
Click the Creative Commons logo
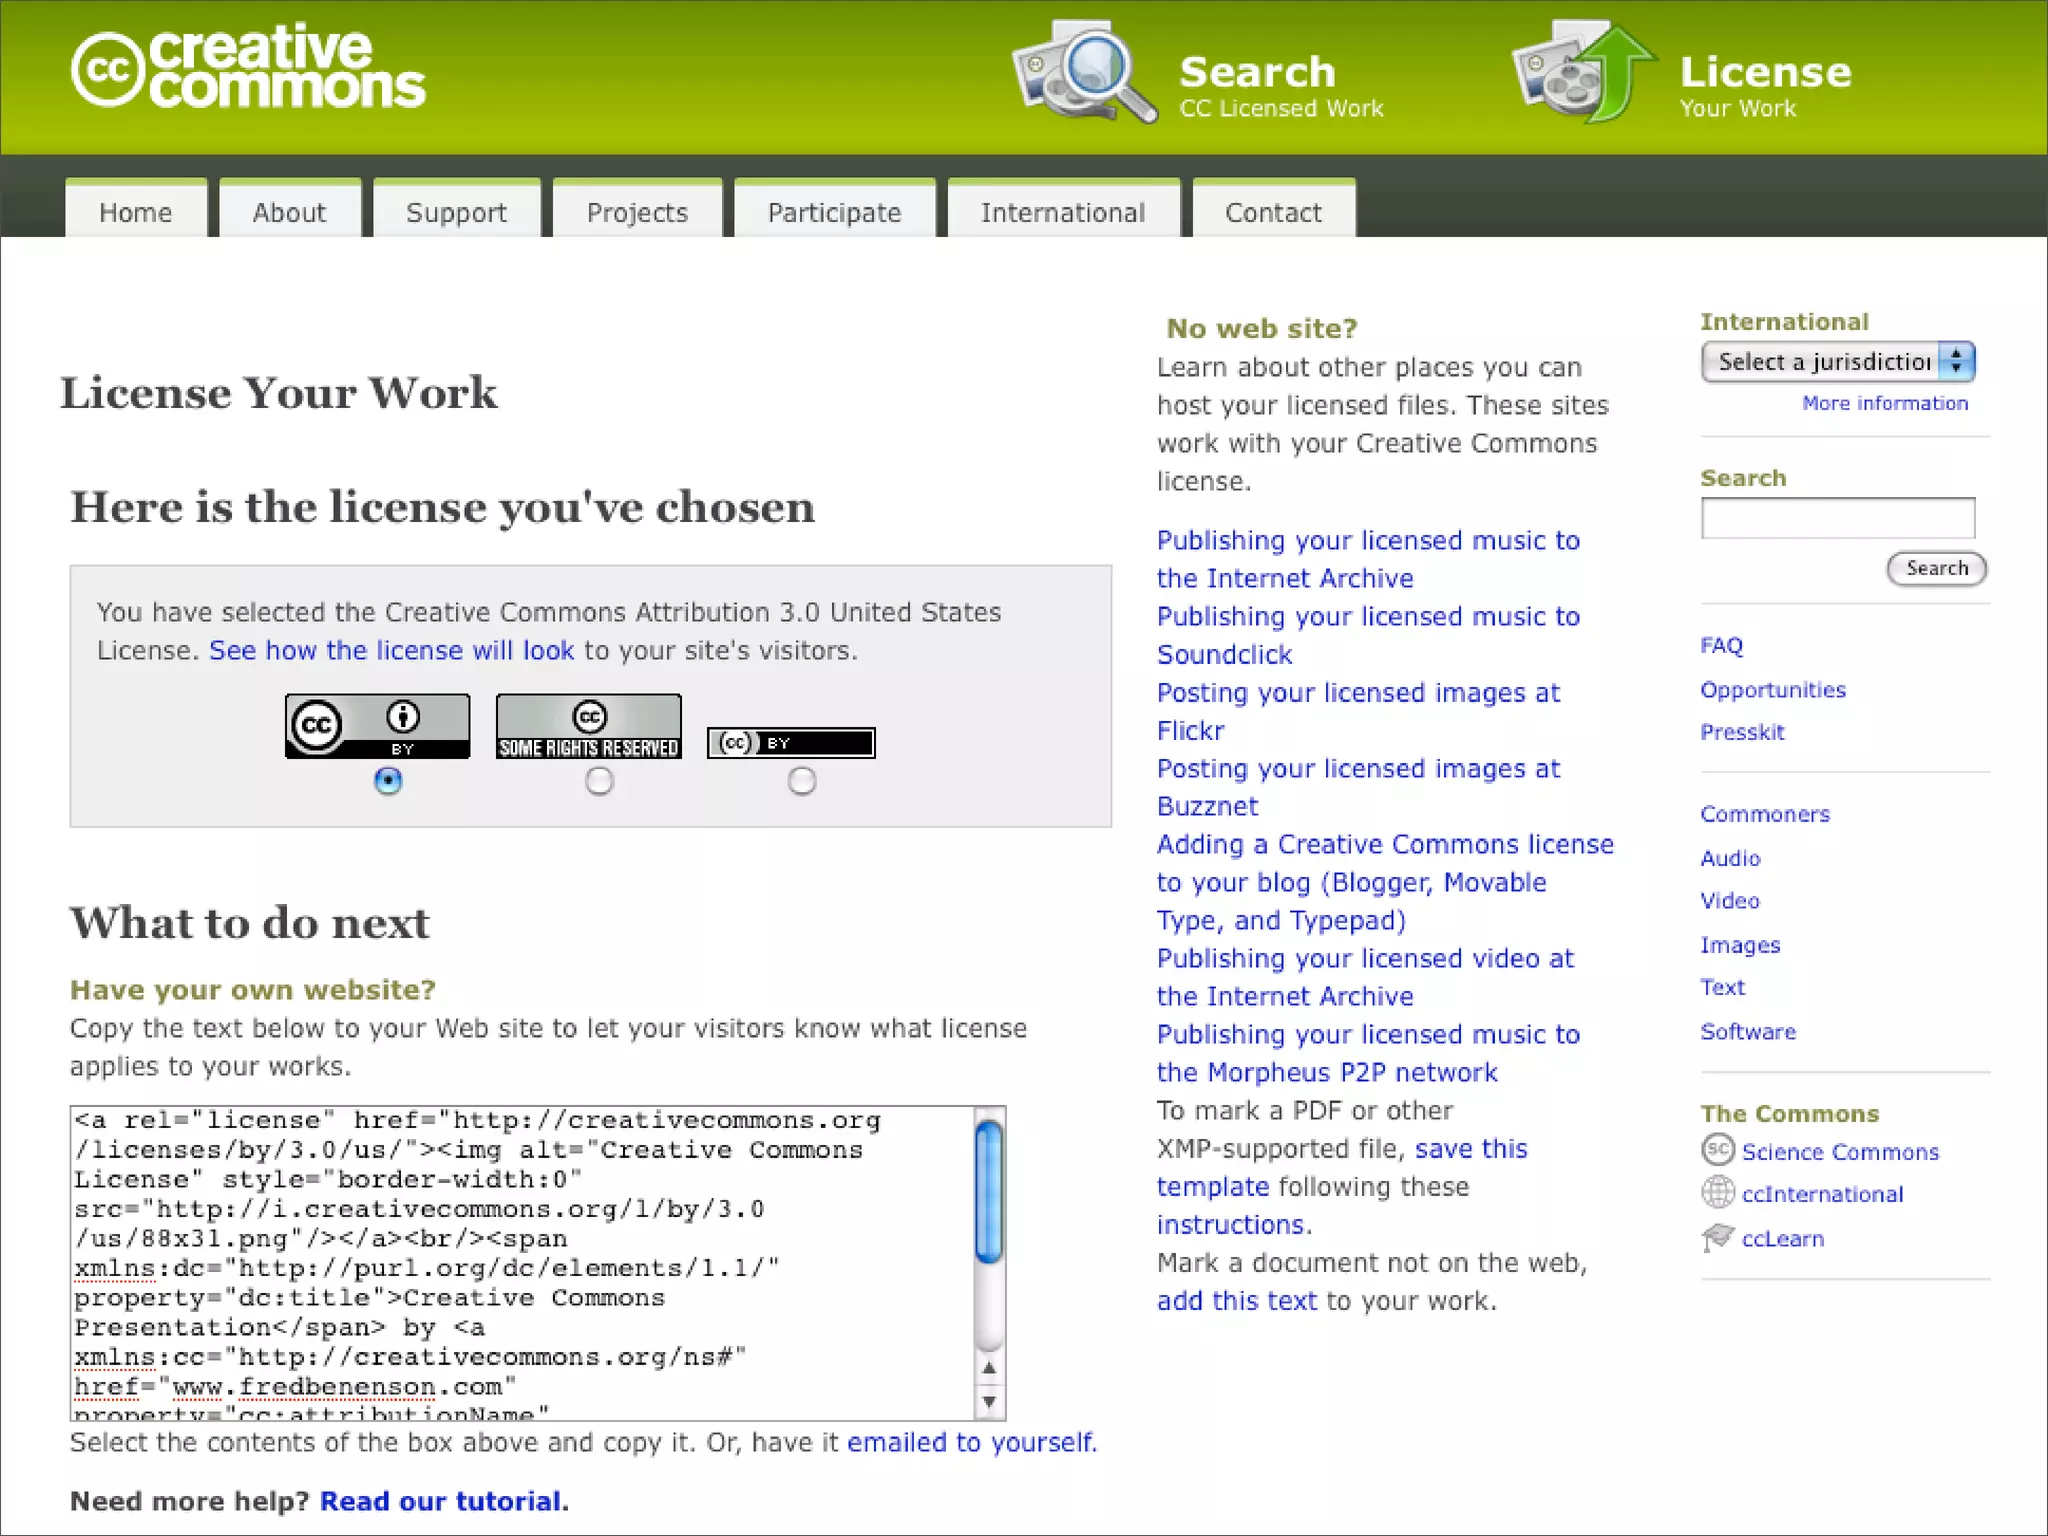tap(248, 68)
